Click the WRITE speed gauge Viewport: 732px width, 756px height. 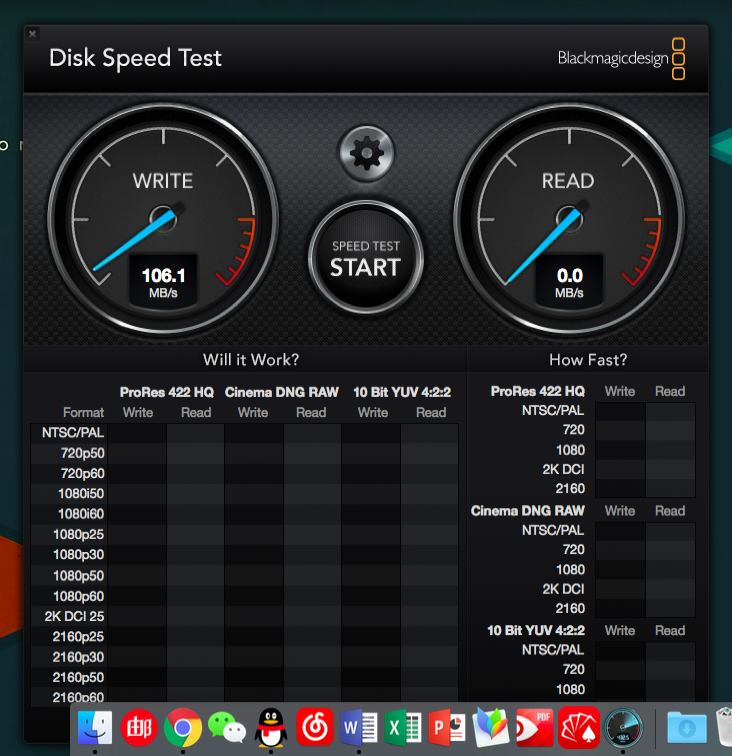(163, 219)
